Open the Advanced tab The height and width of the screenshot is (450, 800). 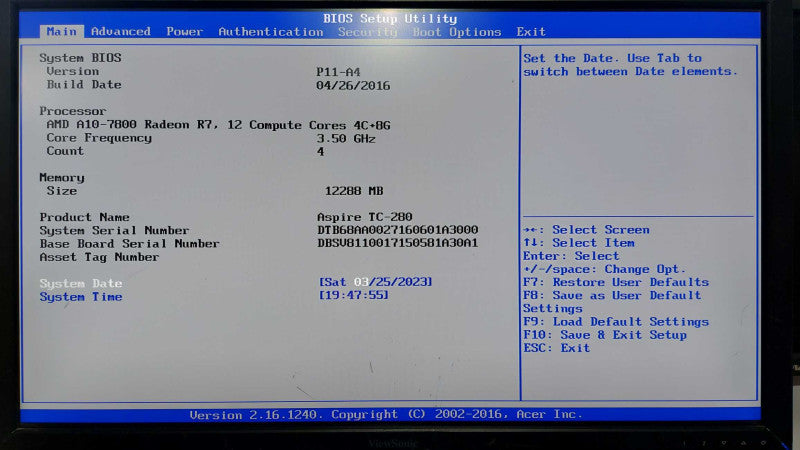pyautogui.click(x=121, y=32)
